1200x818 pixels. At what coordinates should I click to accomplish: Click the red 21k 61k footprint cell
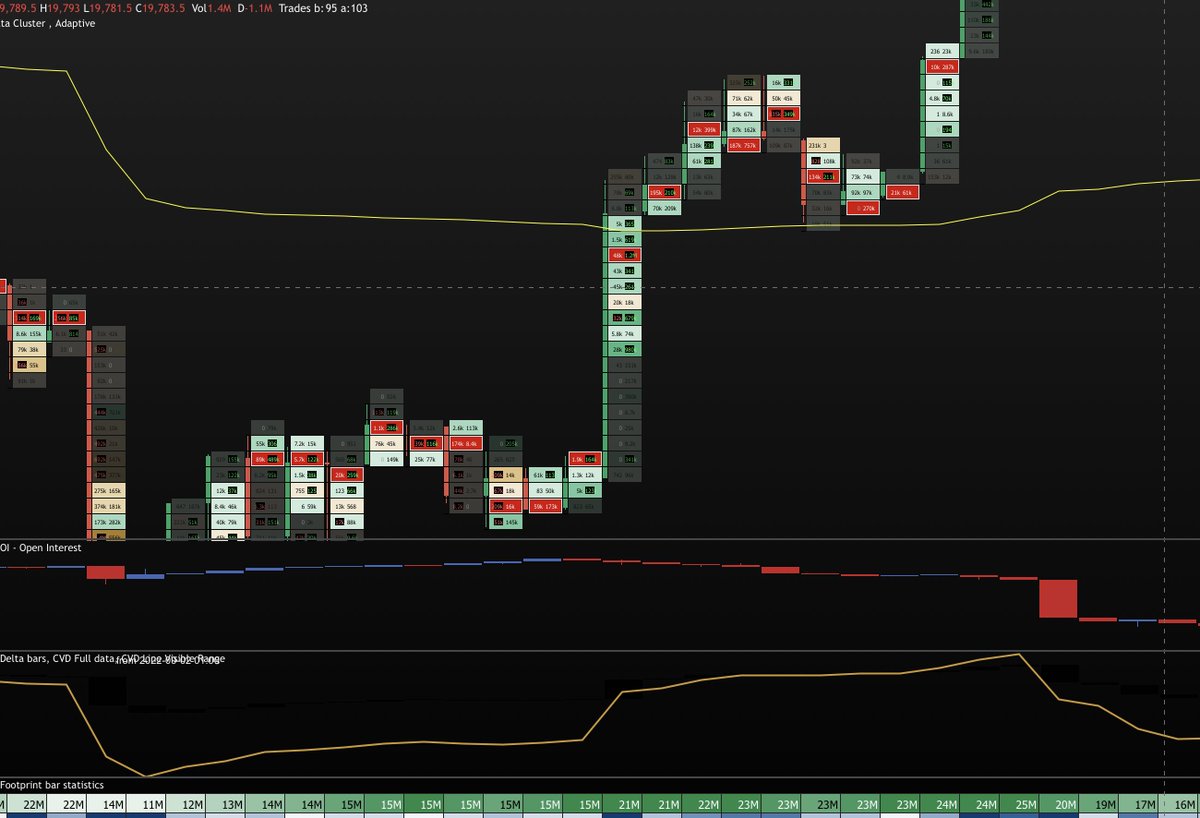coord(901,192)
